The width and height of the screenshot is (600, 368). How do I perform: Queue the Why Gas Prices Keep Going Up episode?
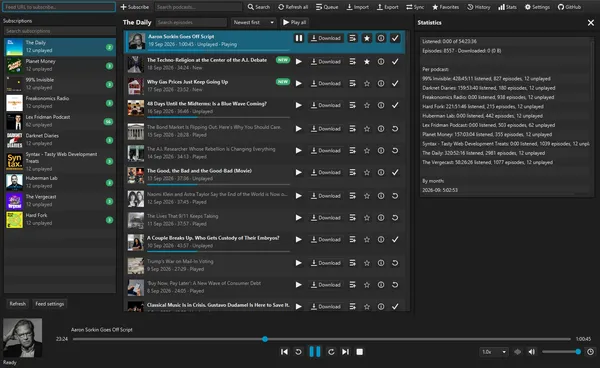[x=352, y=83]
